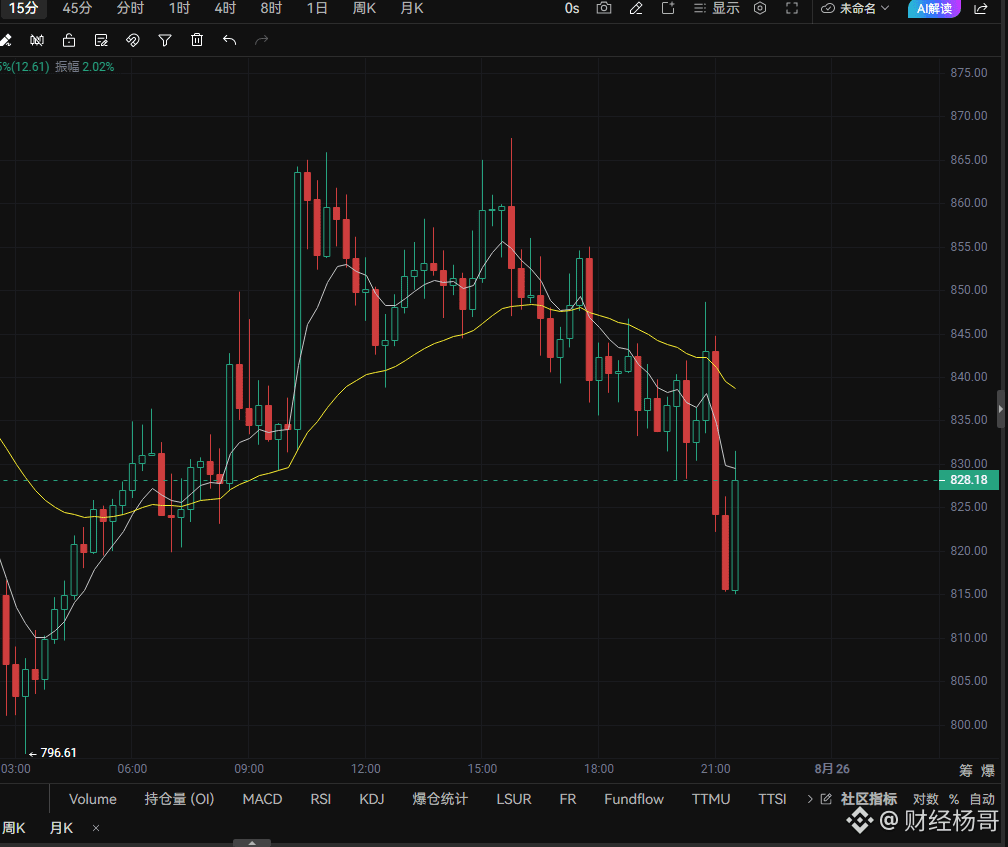
Task: Click the 爆 liquidation button on the time axis
Action: tap(988, 770)
